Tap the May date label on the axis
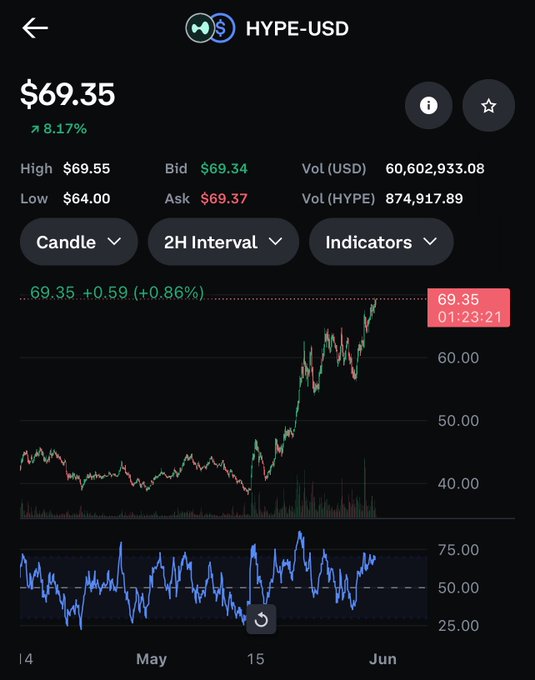The height and width of the screenshot is (680, 535). click(x=151, y=659)
